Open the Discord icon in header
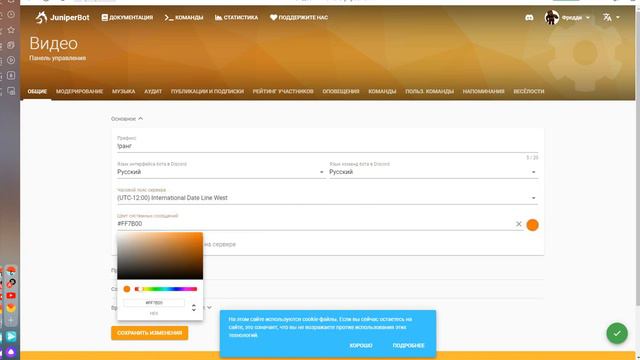 [x=529, y=18]
